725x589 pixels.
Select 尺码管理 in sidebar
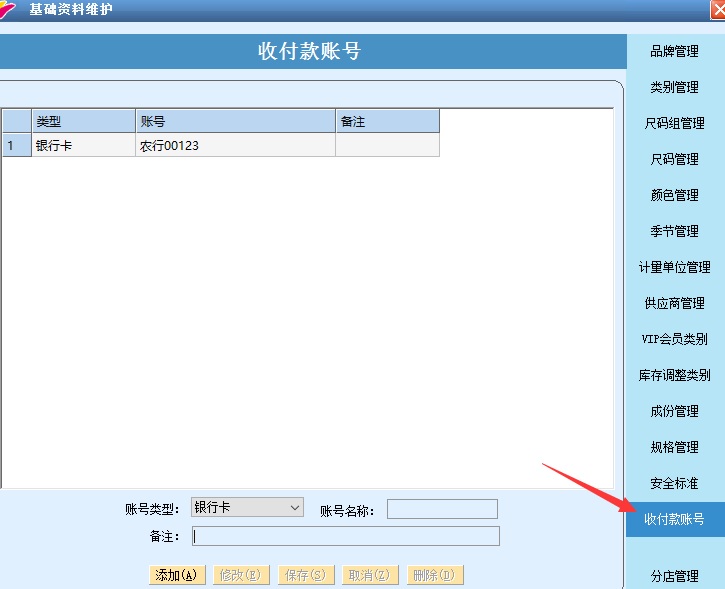pos(674,159)
